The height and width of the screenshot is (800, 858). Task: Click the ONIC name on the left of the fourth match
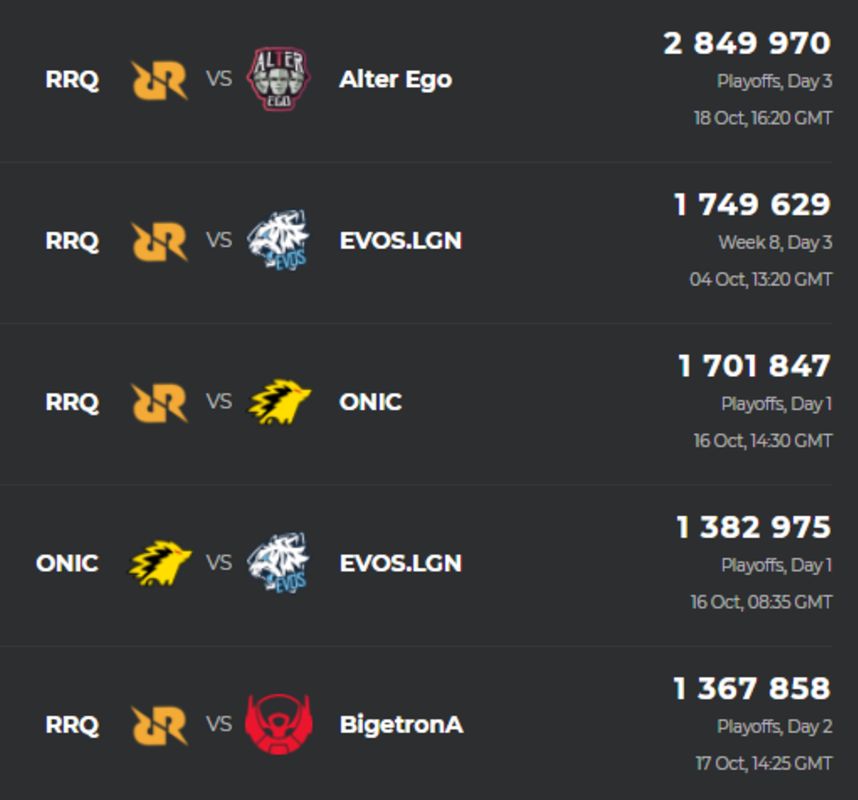(x=67, y=563)
